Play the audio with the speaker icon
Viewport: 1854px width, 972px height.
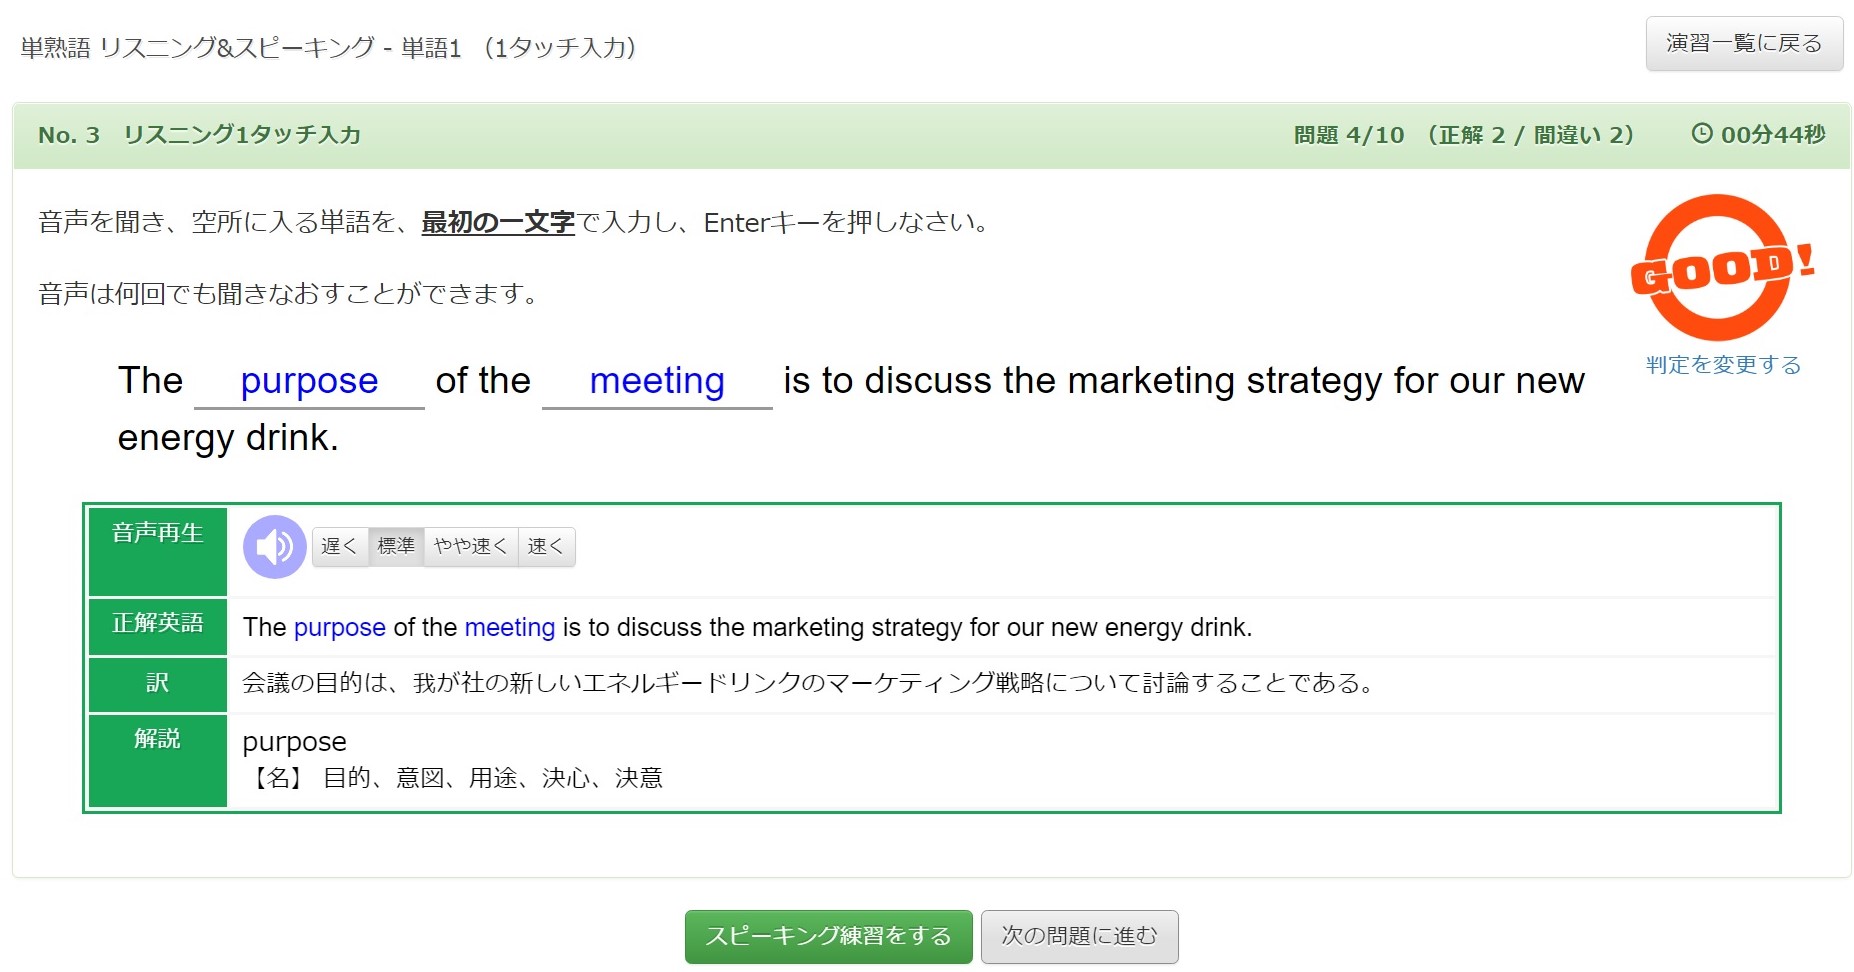[x=275, y=547]
